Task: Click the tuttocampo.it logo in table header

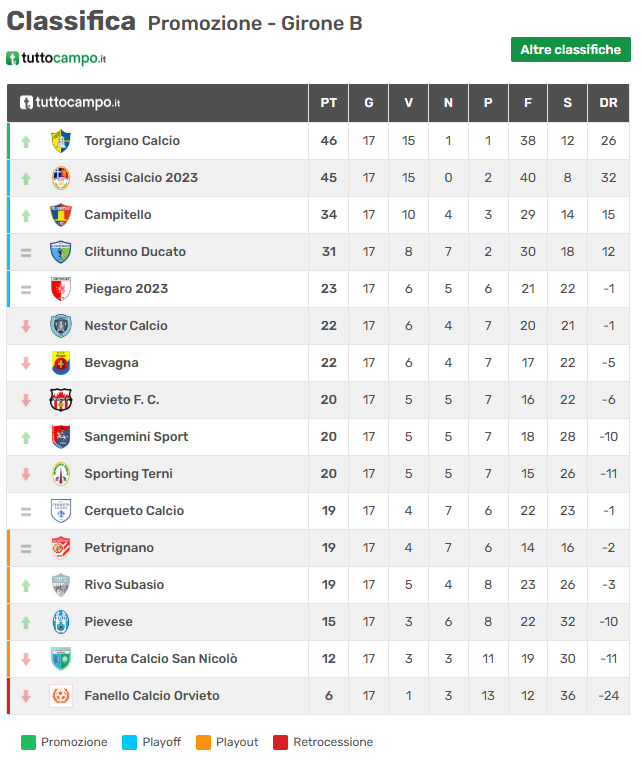Action: point(70,103)
